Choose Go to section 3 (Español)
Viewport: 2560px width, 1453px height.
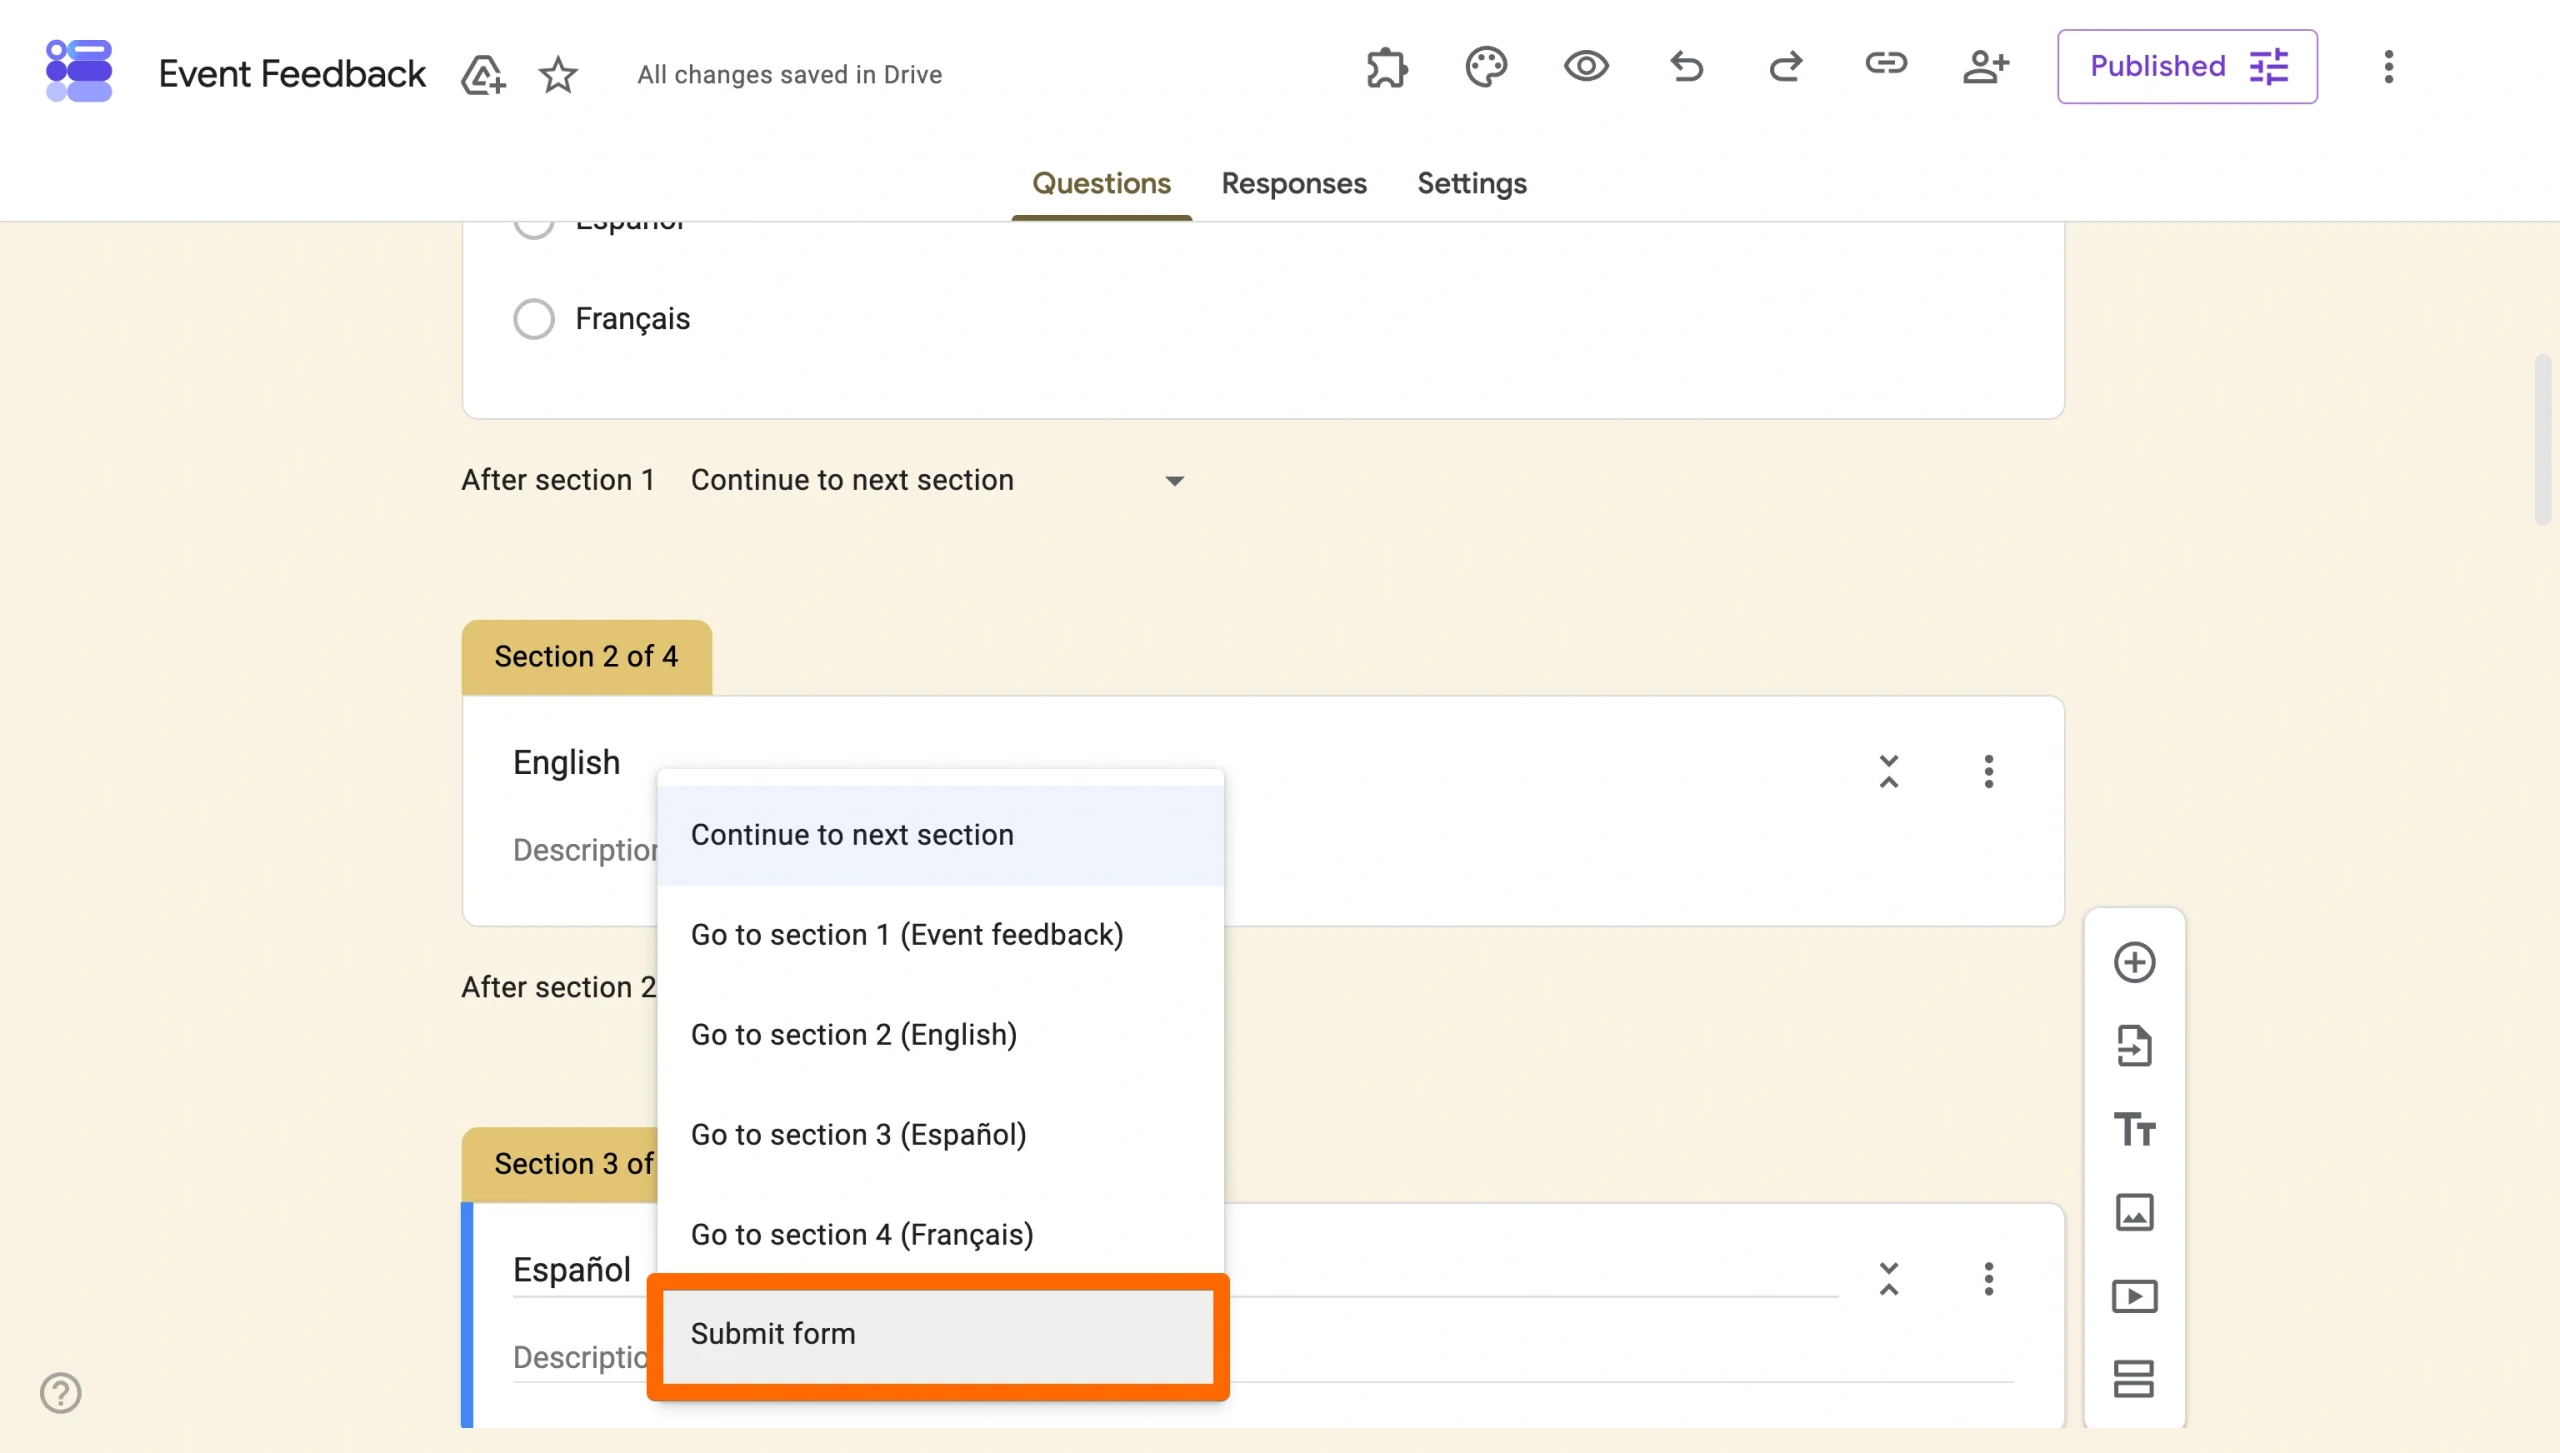[940, 1135]
